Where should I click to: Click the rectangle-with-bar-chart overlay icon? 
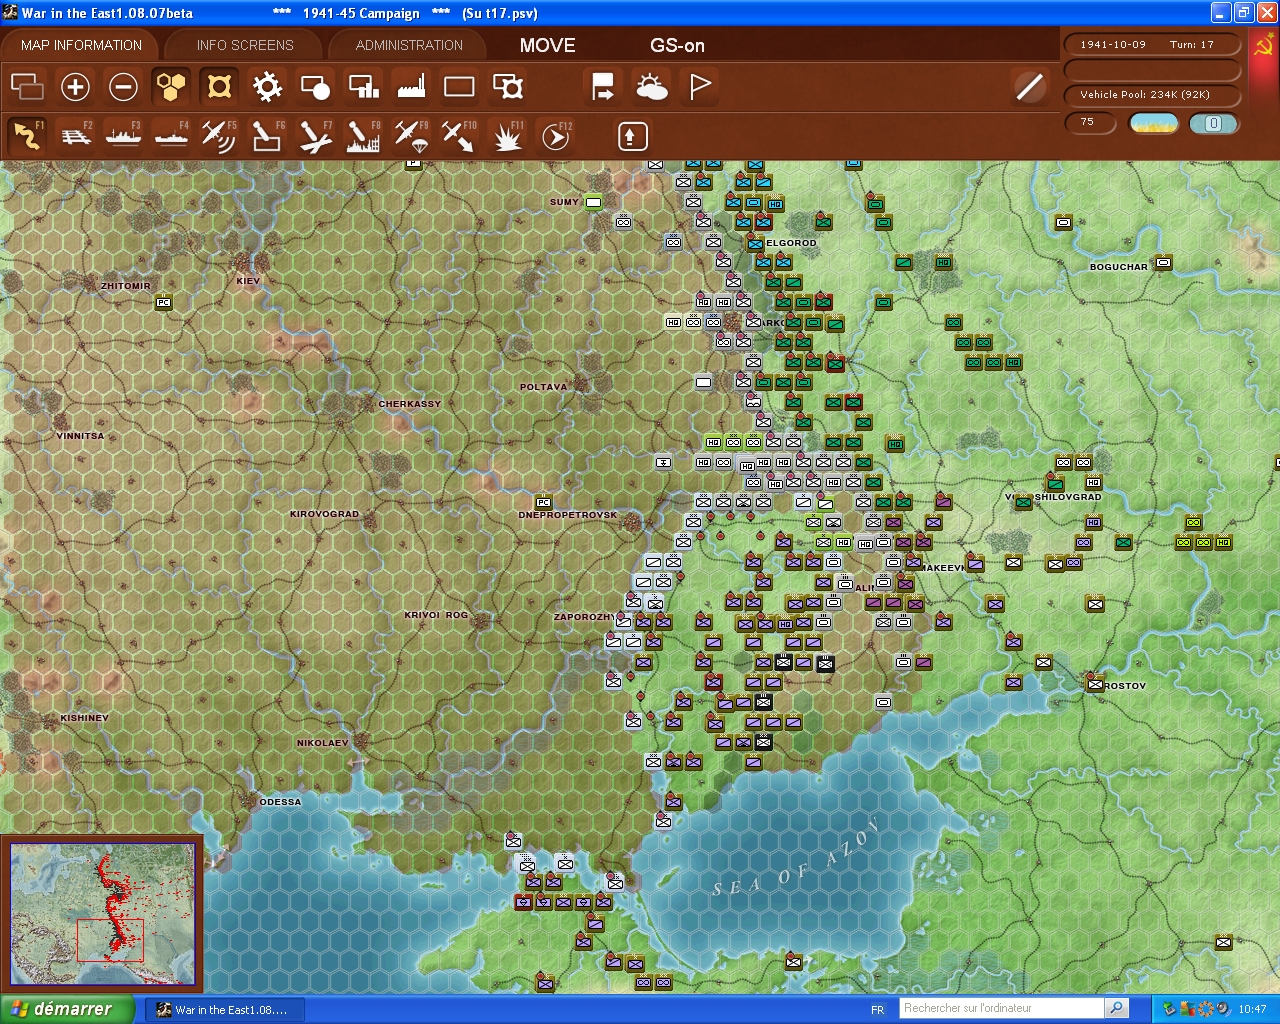363,87
